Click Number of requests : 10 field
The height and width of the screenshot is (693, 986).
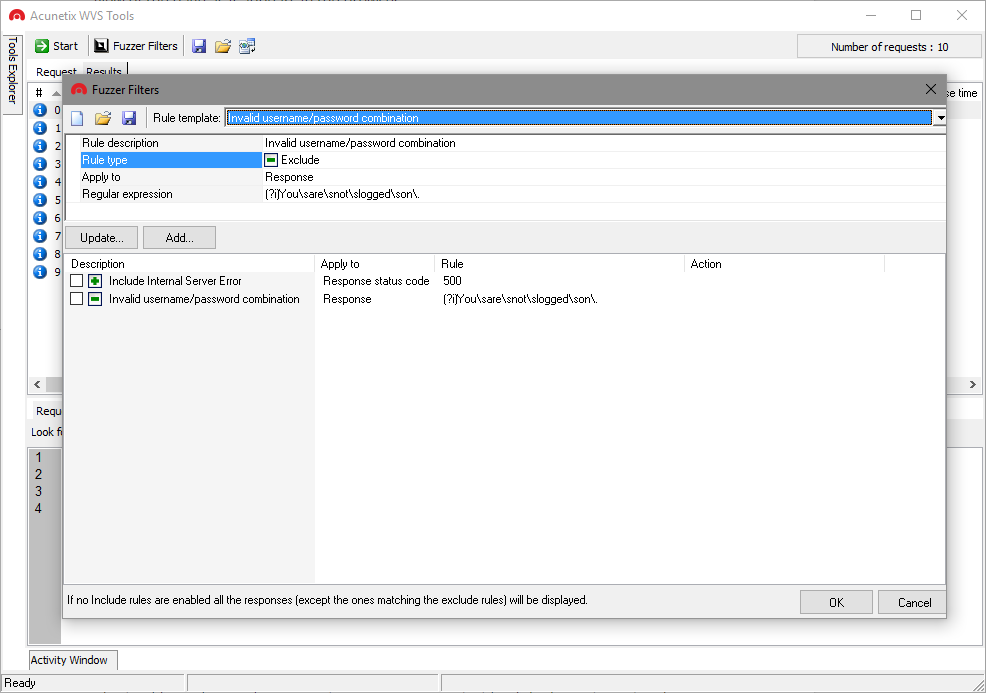pyautogui.click(x=889, y=47)
